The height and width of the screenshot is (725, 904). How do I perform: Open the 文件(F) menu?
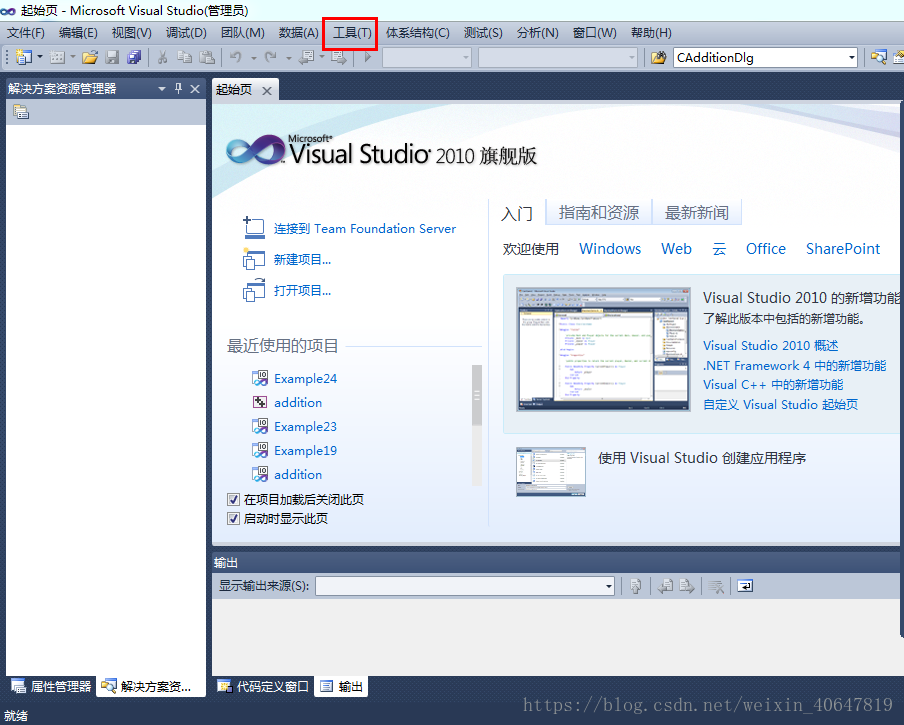(x=25, y=33)
